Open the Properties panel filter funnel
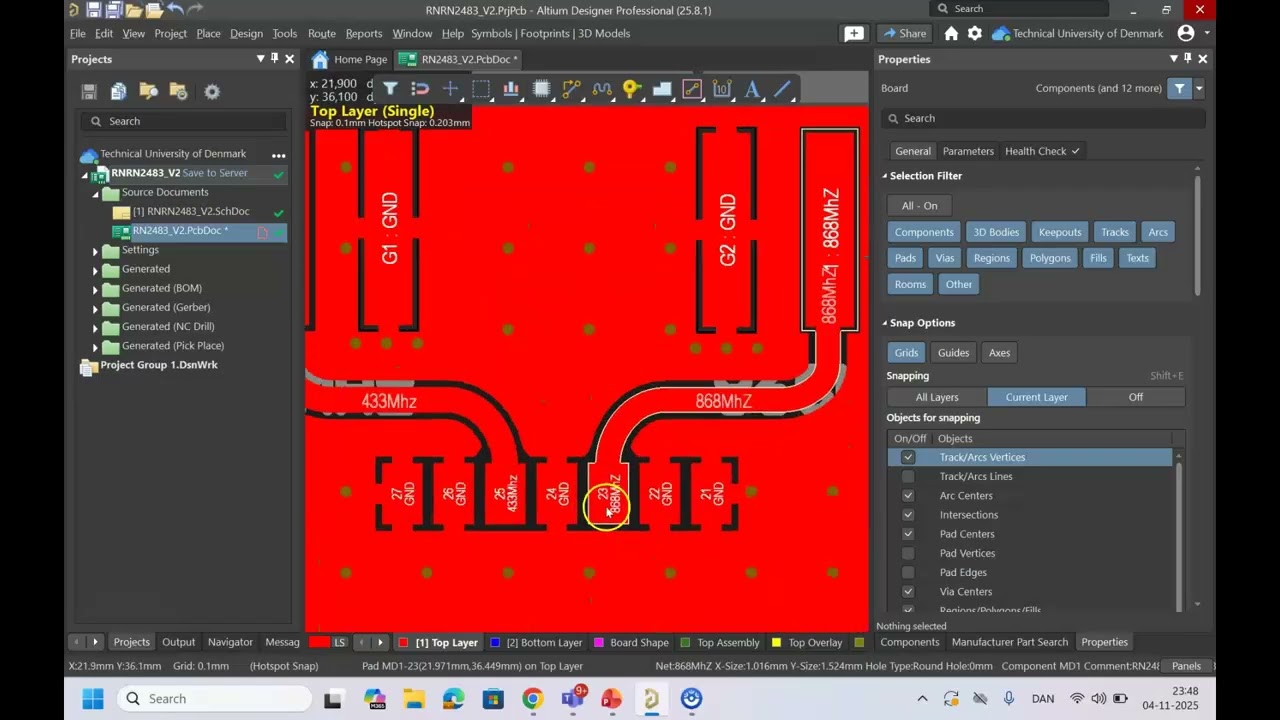Viewport: 1280px width, 720px height. point(1180,88)
